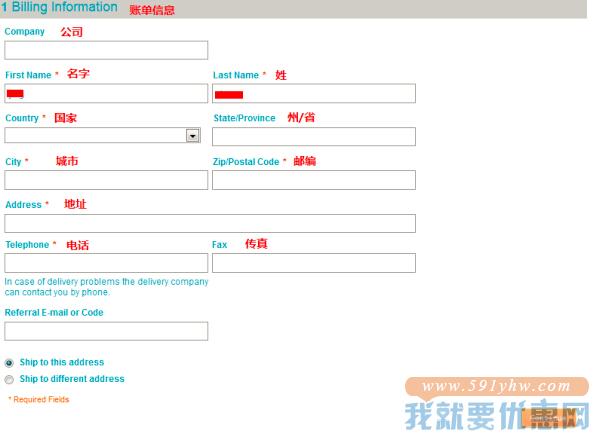
Task: Click the Company input field
Action: [x=106, y=50]
